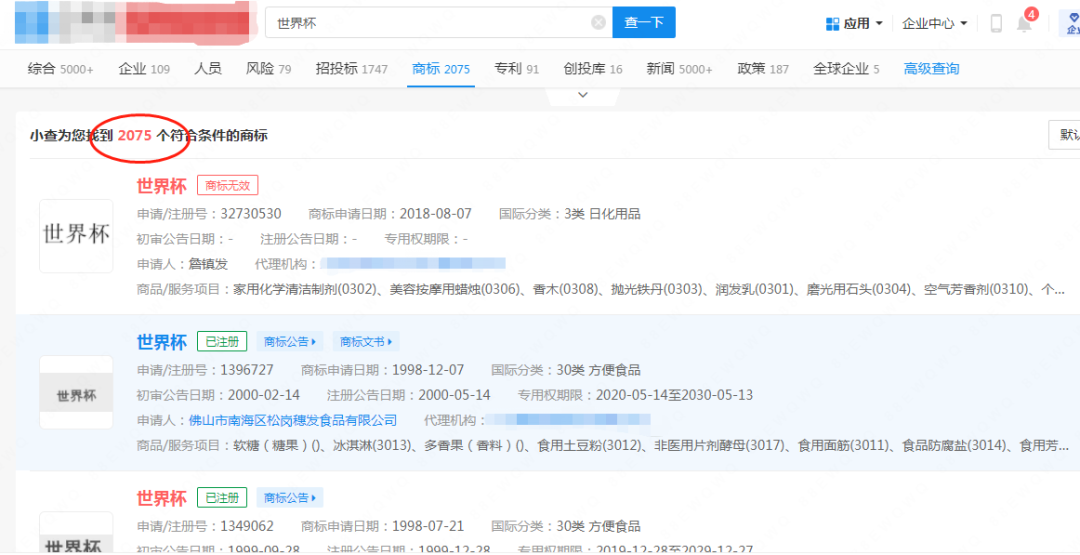
Task: Click 已注册 tag on trademark 1349062
Action: [x=222, y=498]
